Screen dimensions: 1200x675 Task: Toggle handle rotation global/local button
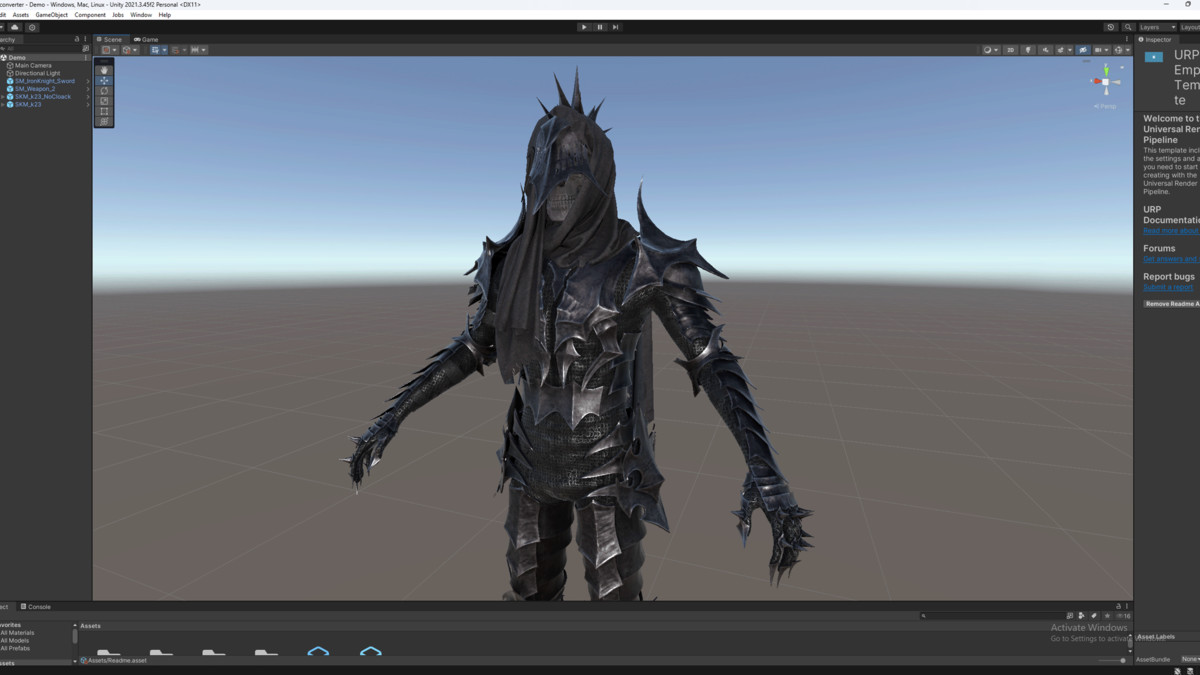coord(130,50)
